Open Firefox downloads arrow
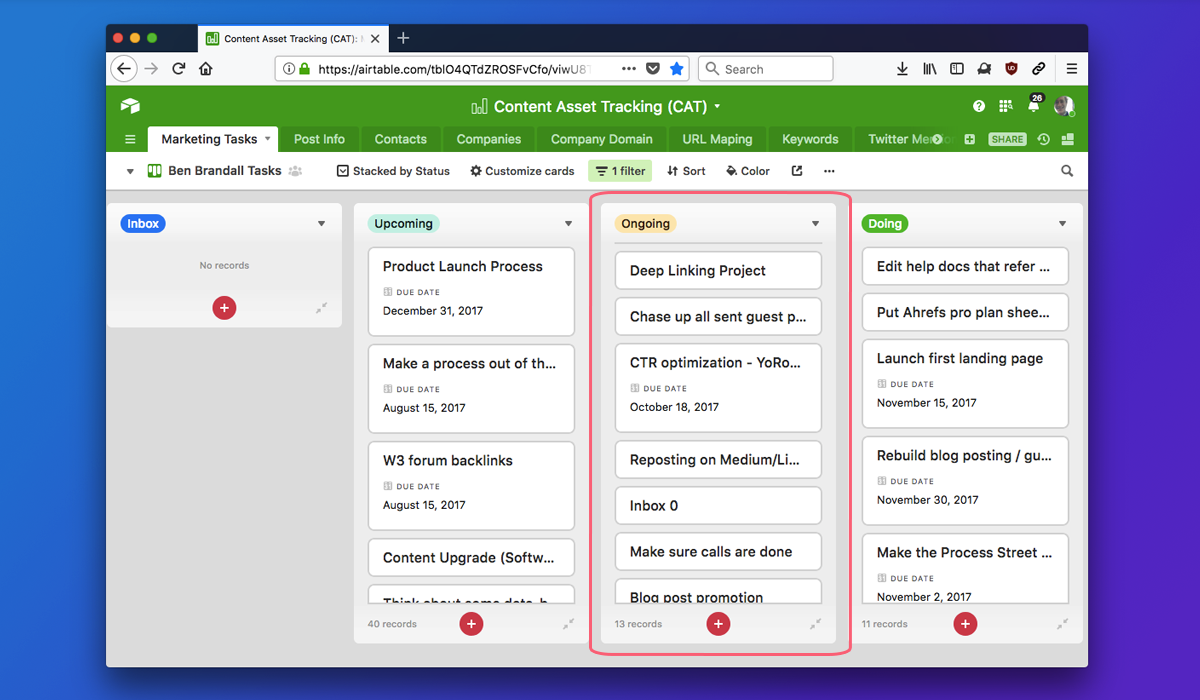1200x700 pixels. pyautogui.click(x=902, y=69)
